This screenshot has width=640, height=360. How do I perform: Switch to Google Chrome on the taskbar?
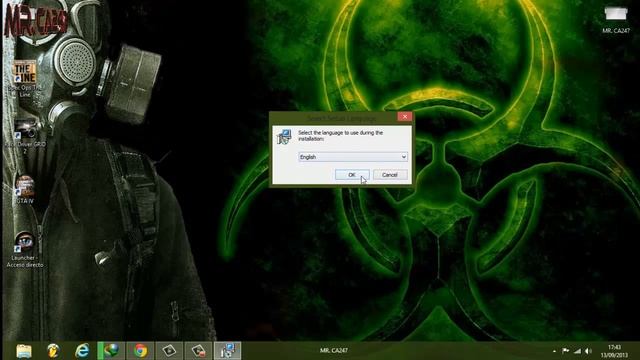(x=140, y=351)
